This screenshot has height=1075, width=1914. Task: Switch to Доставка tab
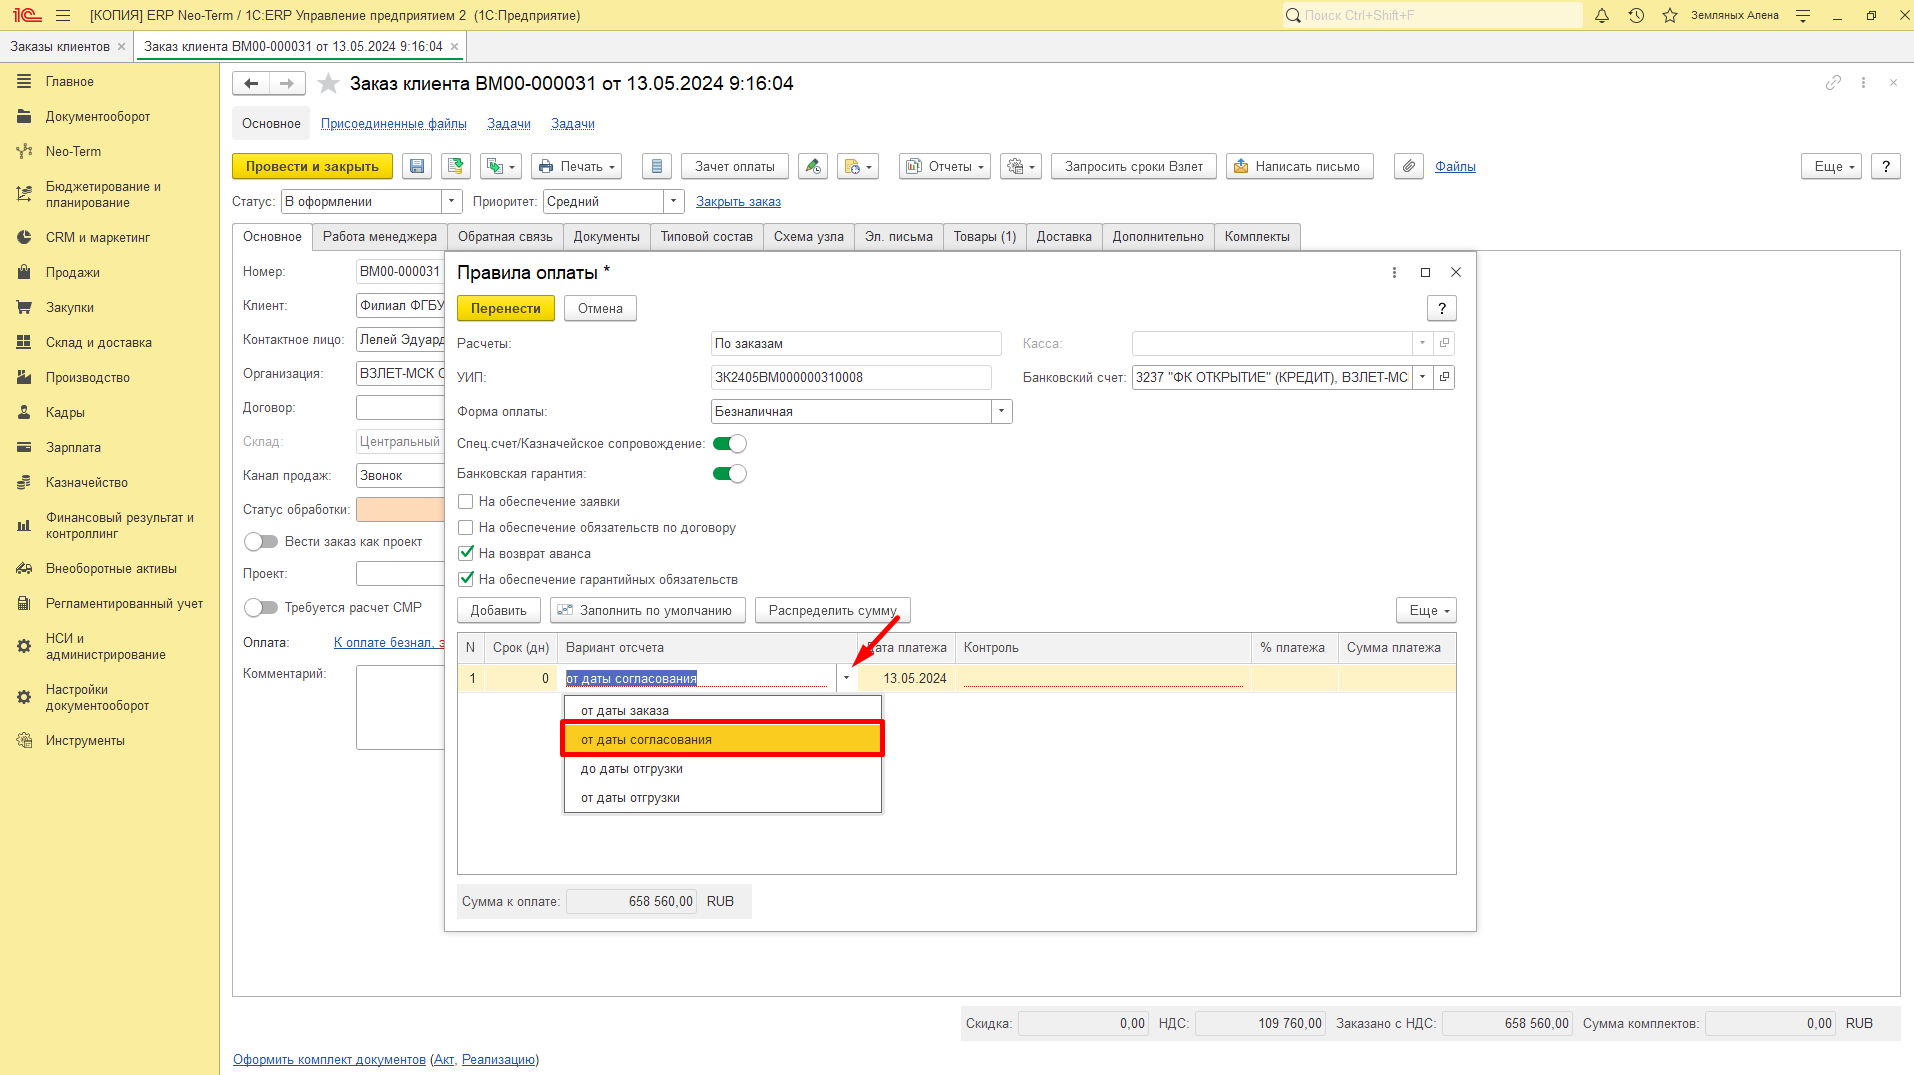pyautogui.click(x=1063, y=237)
